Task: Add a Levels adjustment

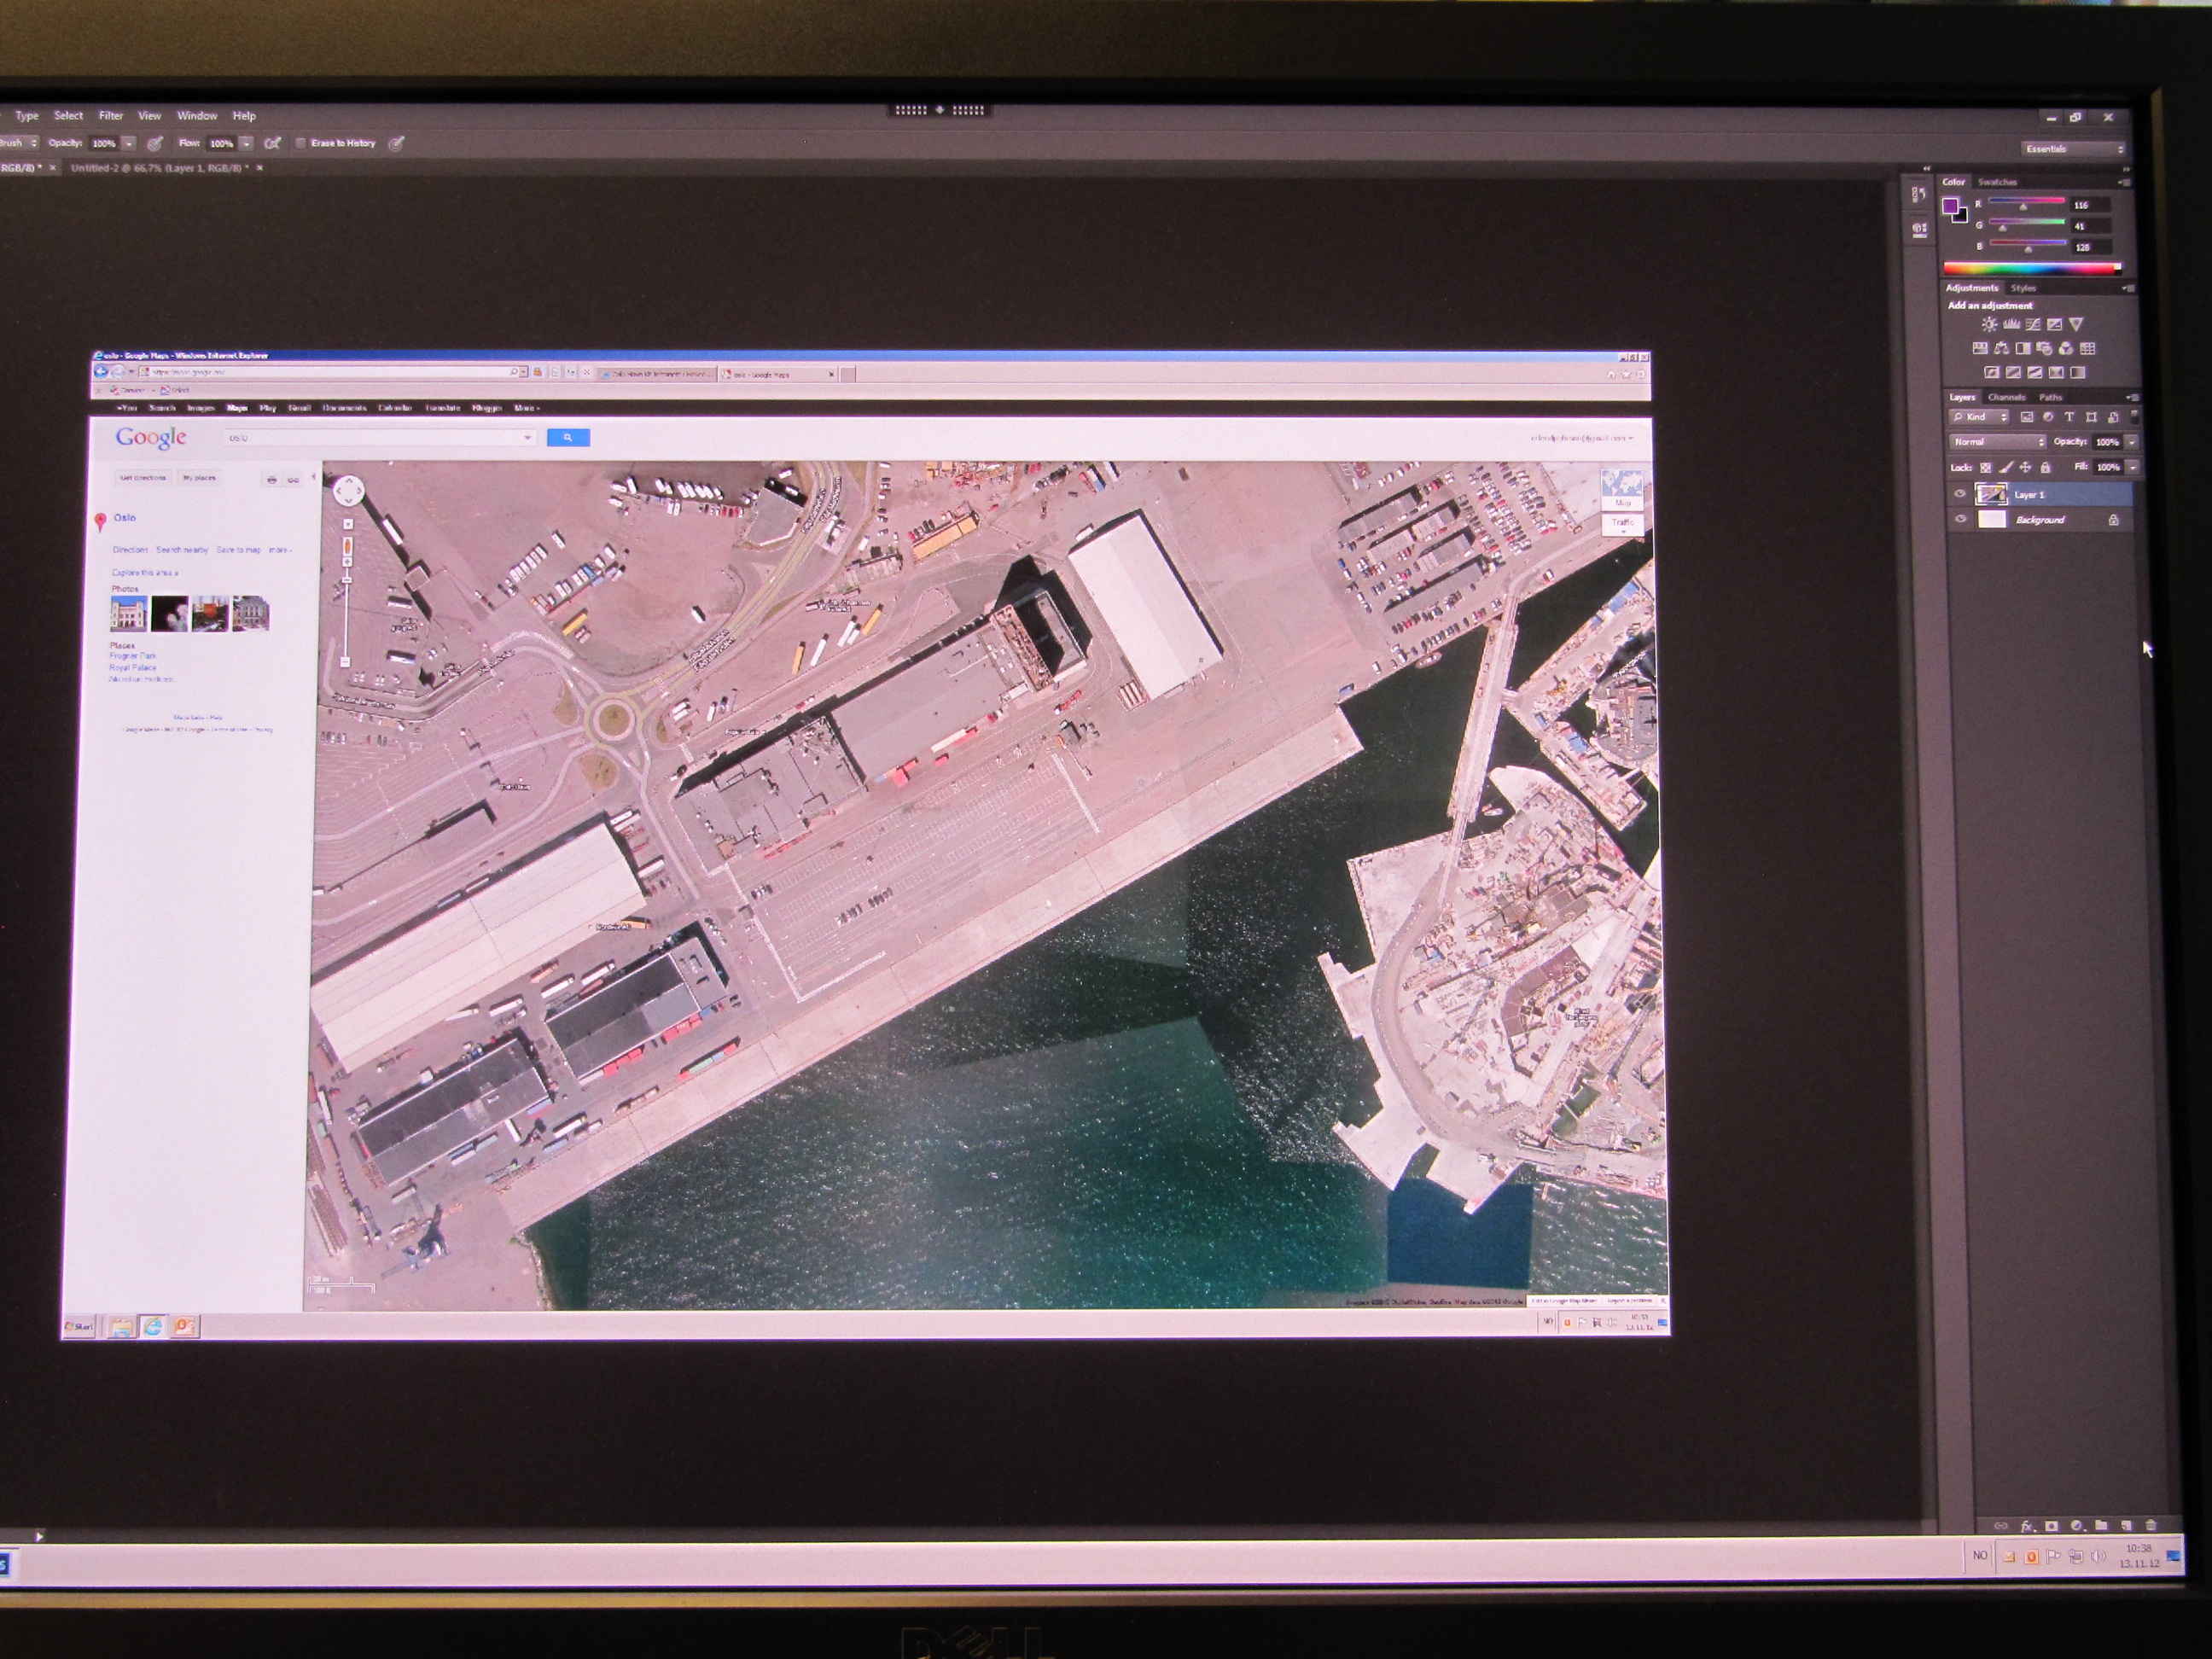Action: tap(2012, 324)
